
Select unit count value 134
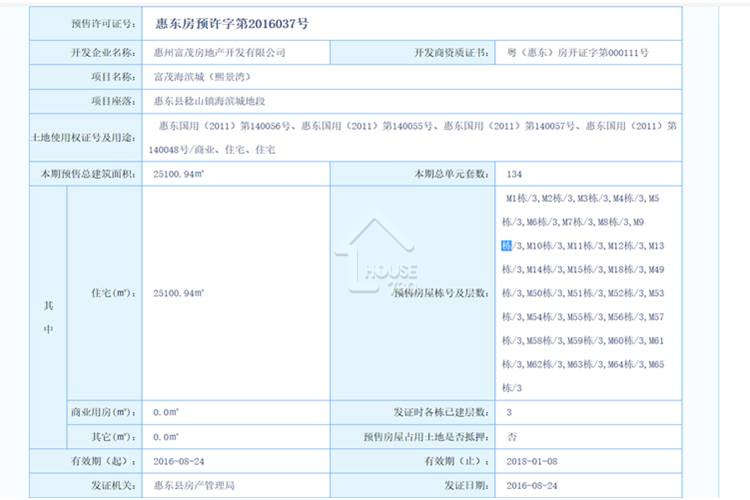515,174
